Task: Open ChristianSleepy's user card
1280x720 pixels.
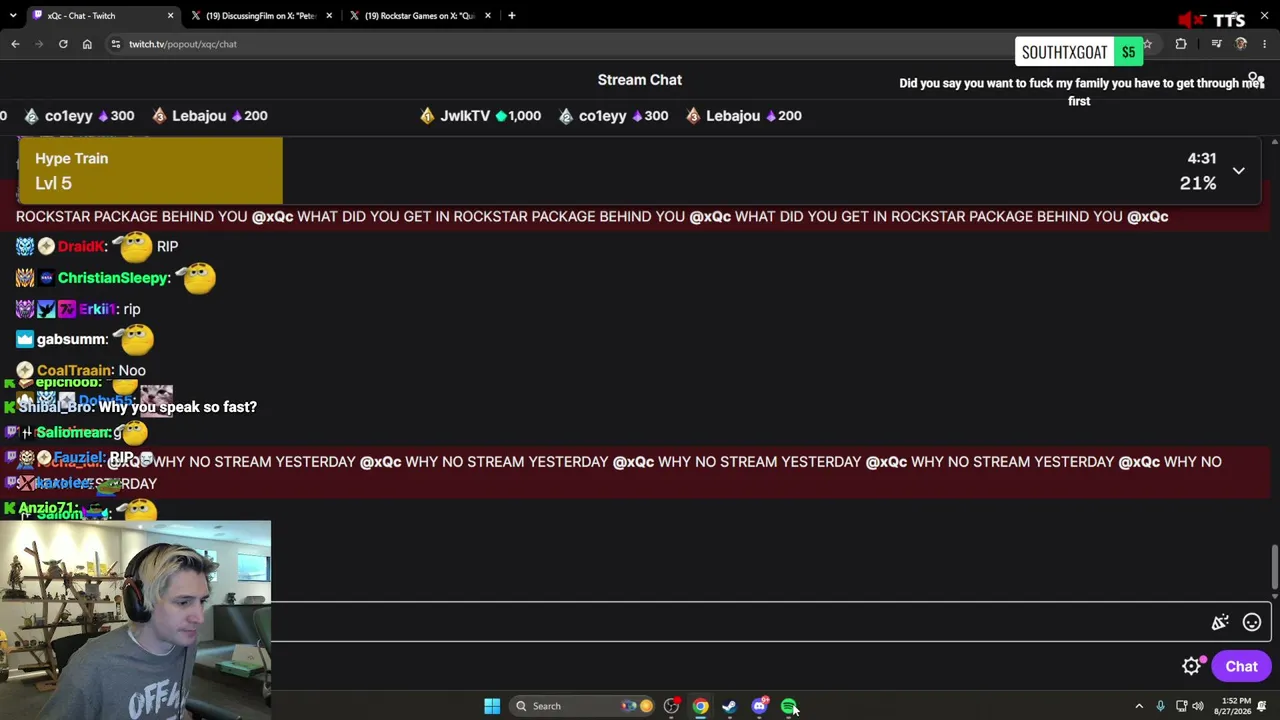Action: pos(113,278)
